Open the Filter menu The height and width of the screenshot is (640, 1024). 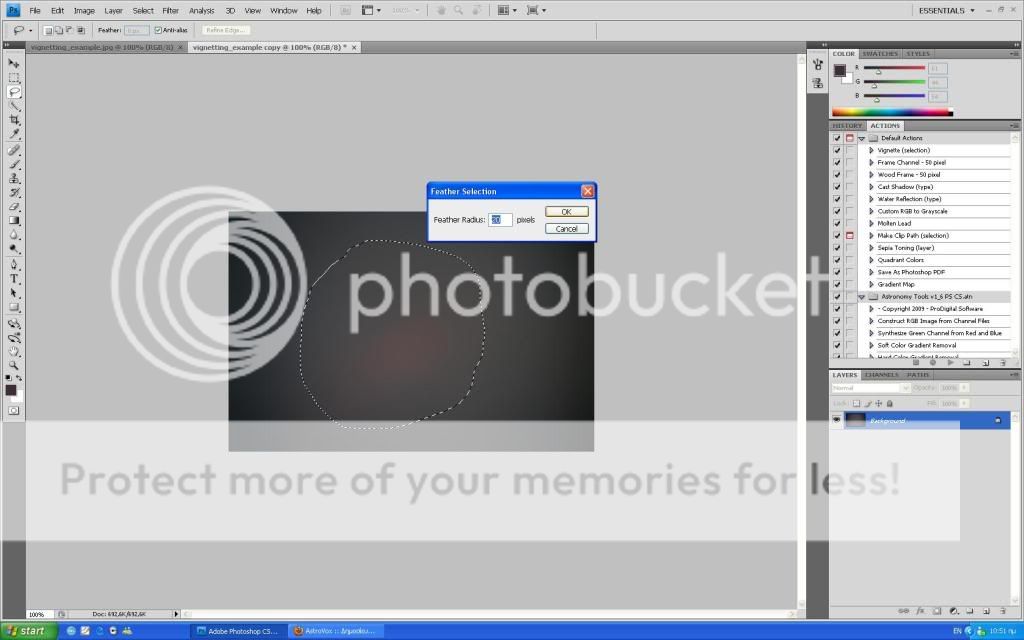point(170,10)
